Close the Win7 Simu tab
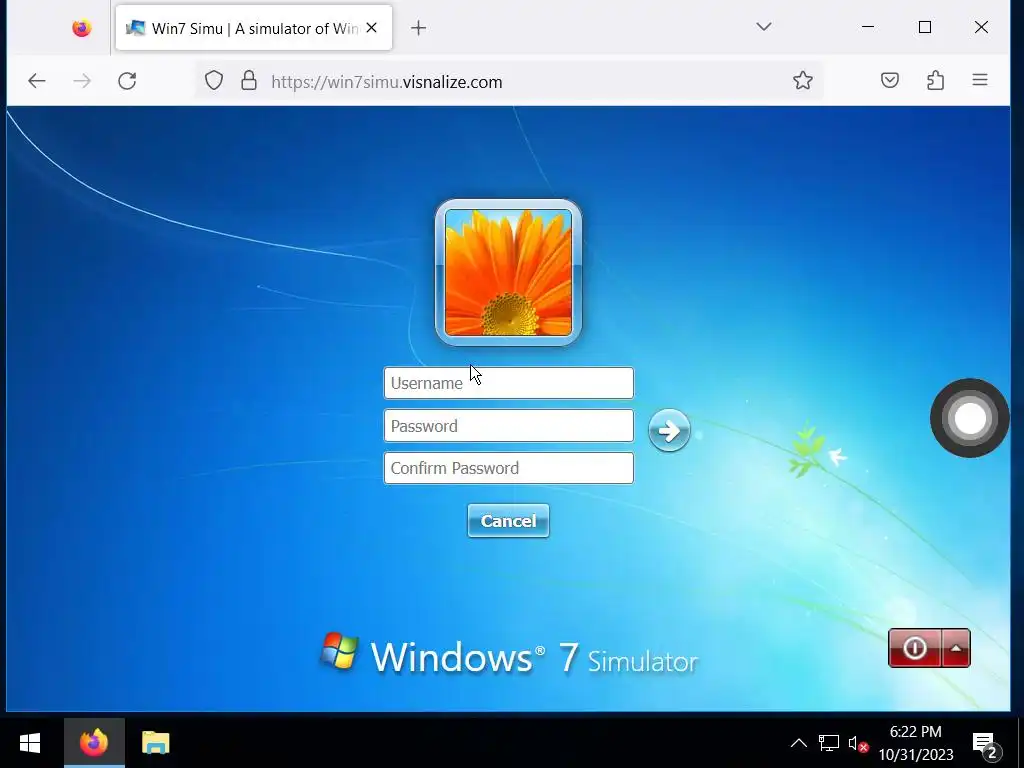The image size is (1024, 768). (x=372, y=27)
